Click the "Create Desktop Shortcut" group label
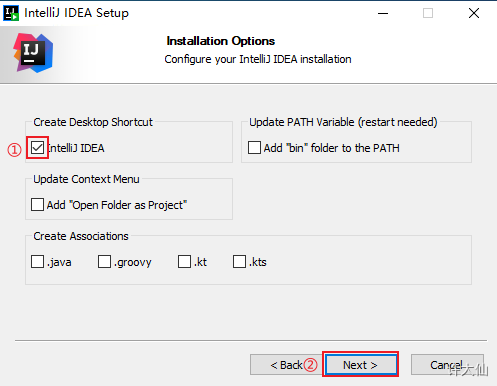Screen dimensions: 497x386 (x=93, y=122)
